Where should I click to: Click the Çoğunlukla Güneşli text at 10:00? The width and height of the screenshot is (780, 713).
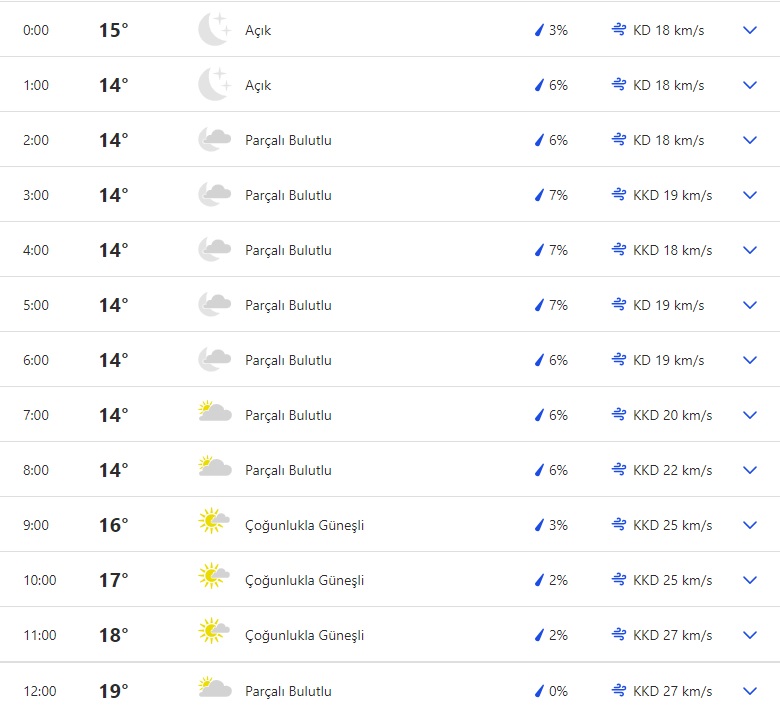304,580
